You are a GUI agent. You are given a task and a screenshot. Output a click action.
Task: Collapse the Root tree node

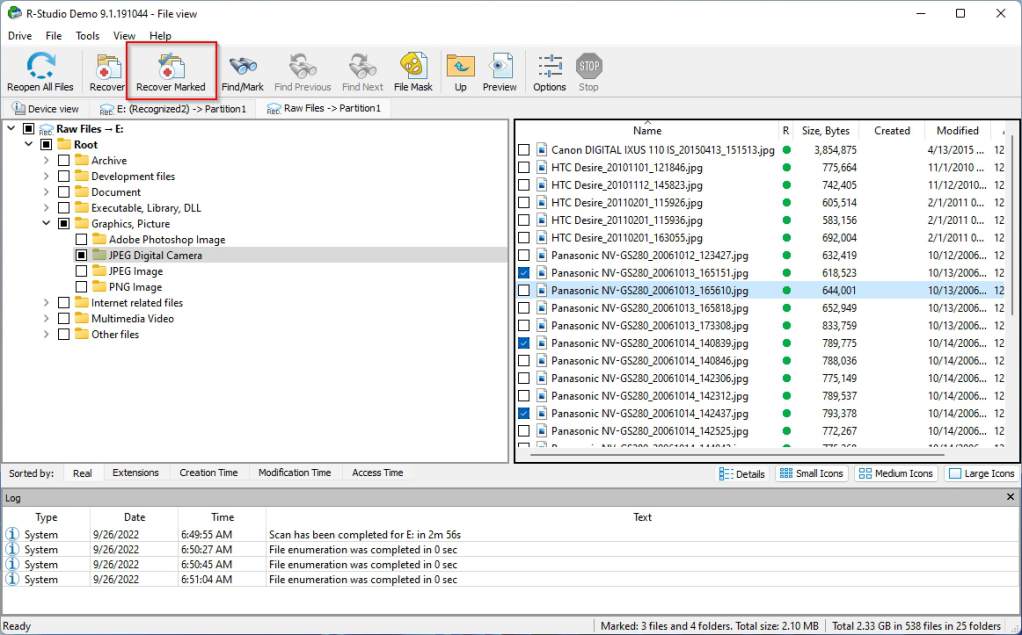click(x=29, y=144)
